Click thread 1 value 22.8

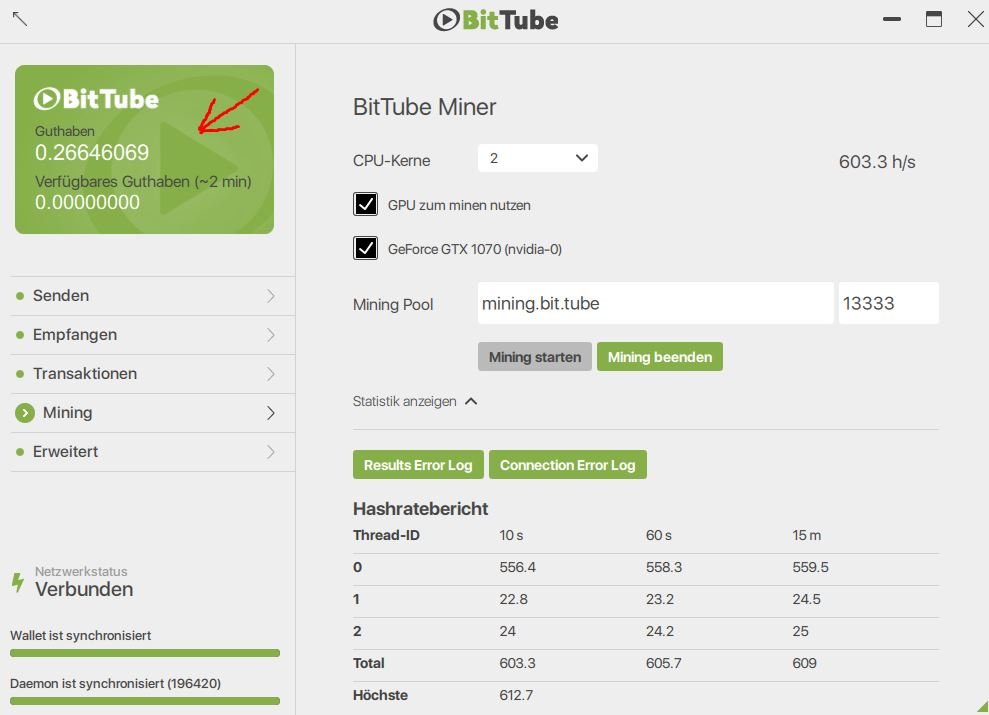point(513,599)
